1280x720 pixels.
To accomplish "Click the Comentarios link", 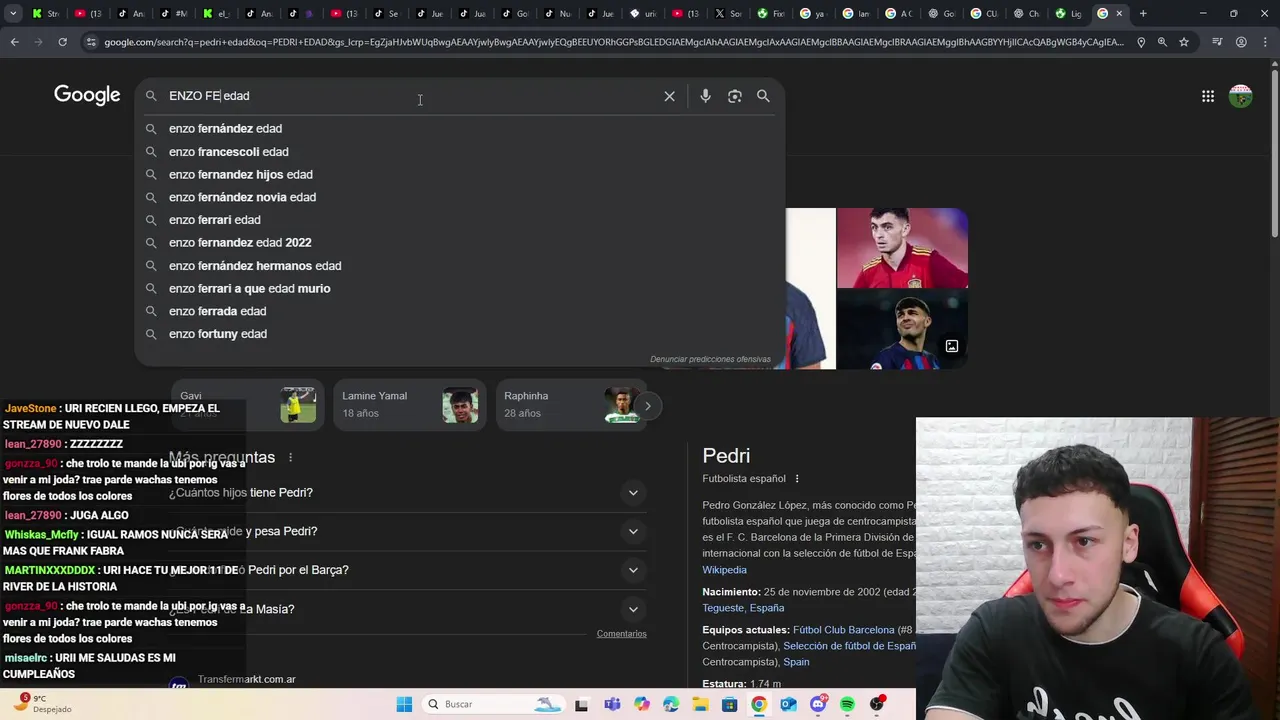I will point(621,634).
